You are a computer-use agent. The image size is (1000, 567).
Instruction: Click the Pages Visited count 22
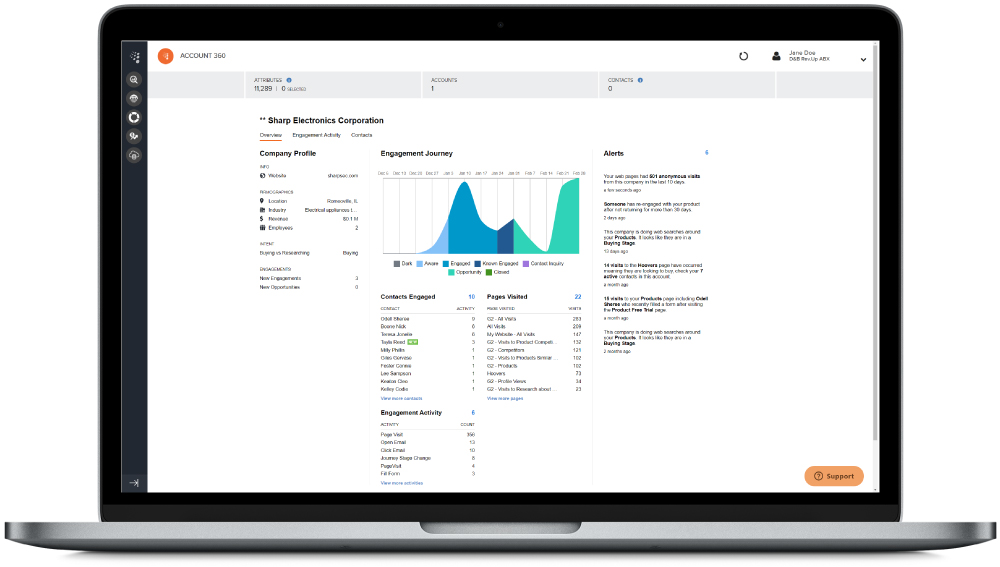(578, 297)
